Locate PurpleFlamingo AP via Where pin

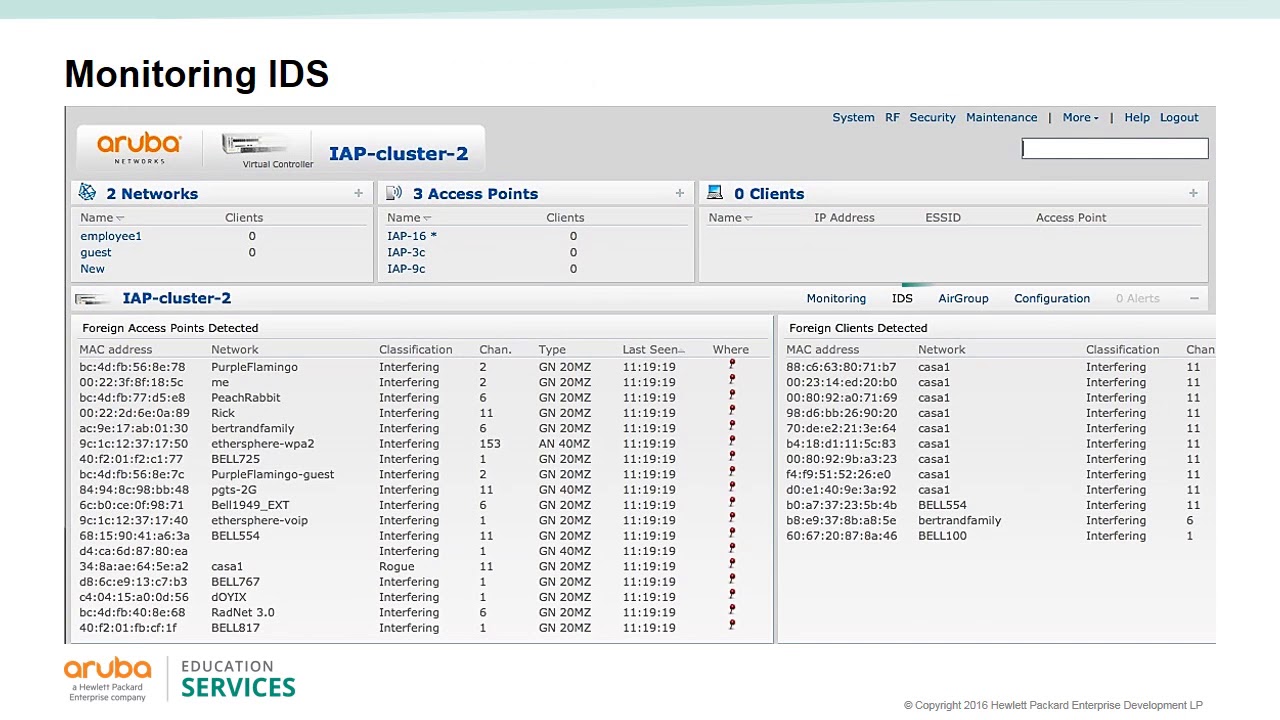click(732, 366)
